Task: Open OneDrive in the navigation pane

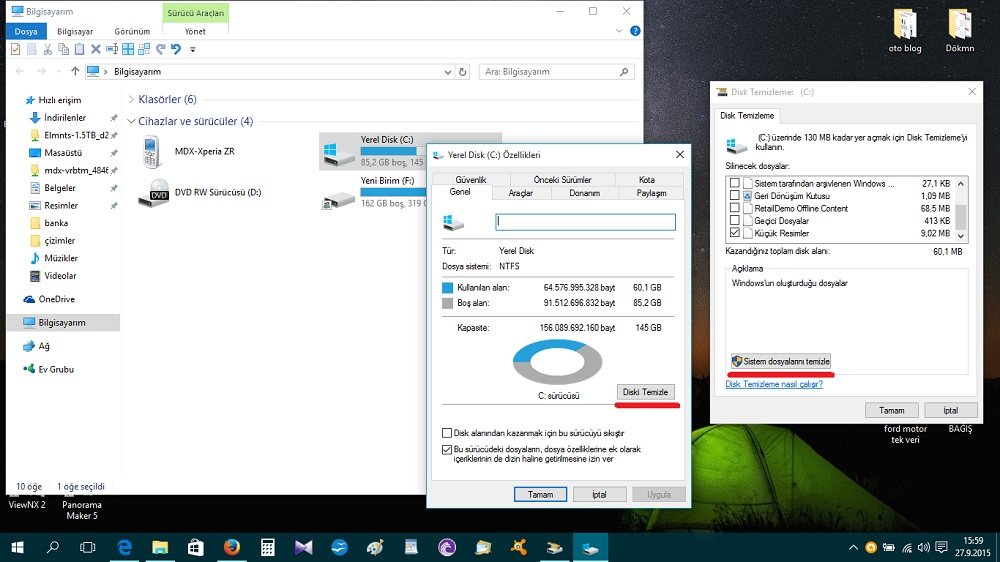Action: pyautogui.click(x=56, y=299)
